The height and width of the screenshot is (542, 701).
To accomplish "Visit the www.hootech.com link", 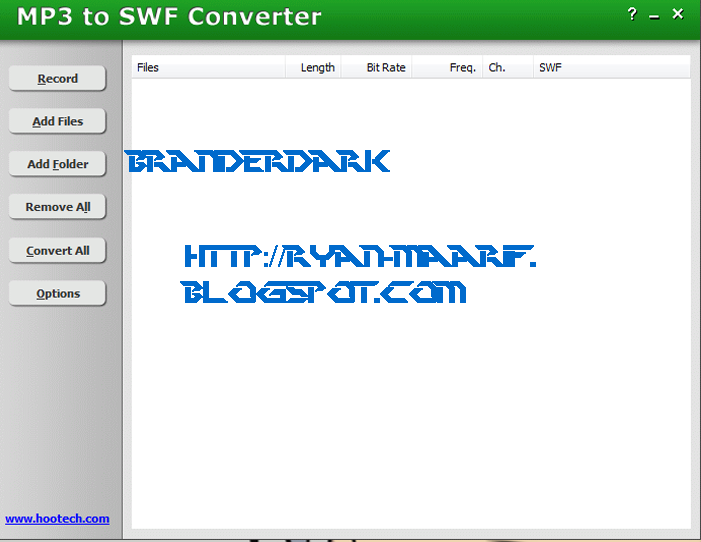I will point(57,519).
